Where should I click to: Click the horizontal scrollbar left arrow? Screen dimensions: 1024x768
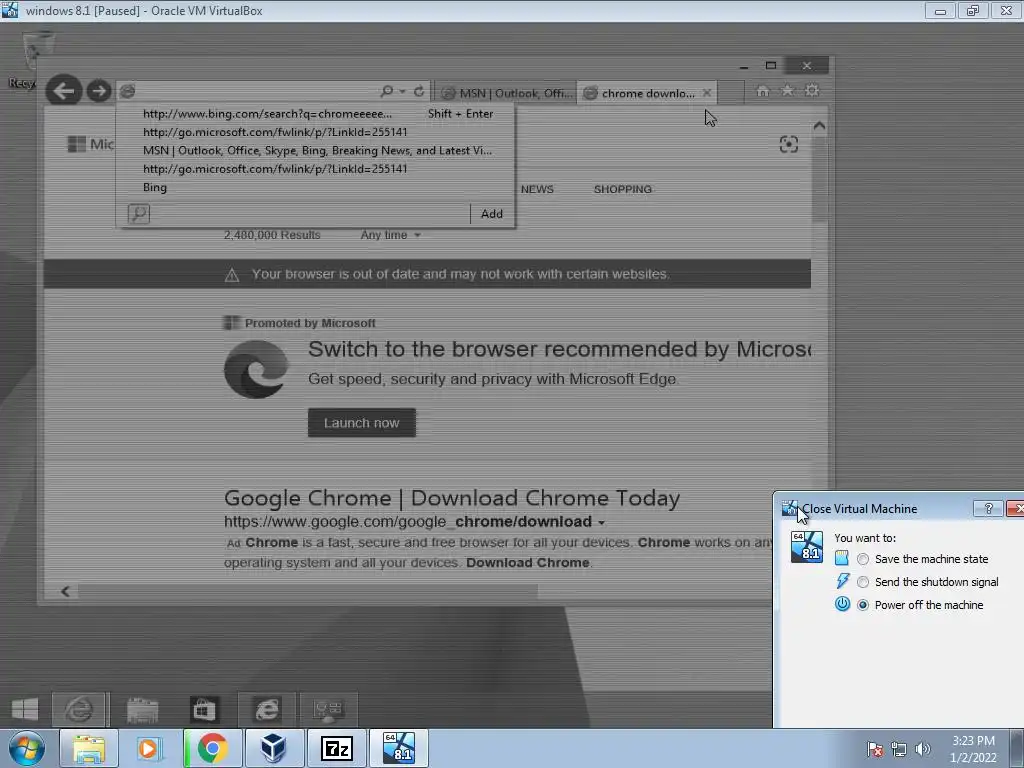click(65, 592)
